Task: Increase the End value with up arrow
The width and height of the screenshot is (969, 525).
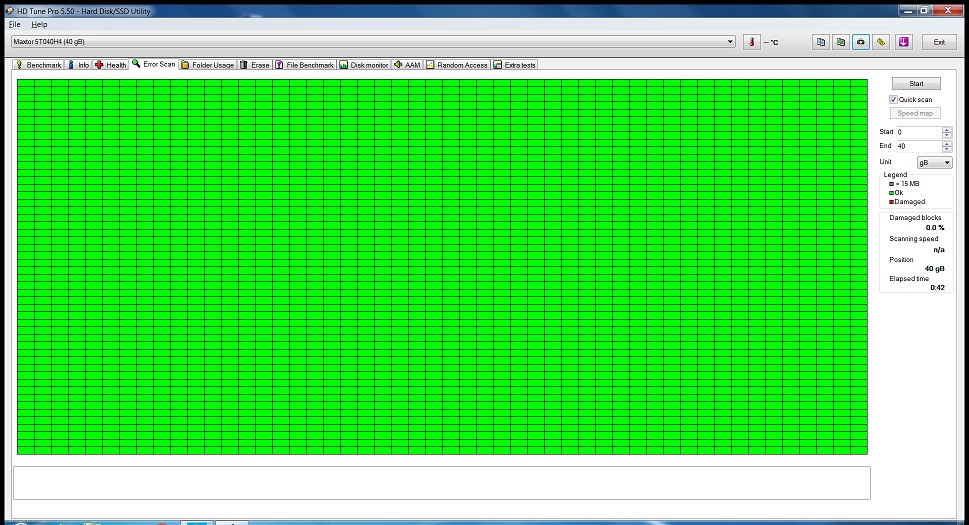Action: click(947, 143)
